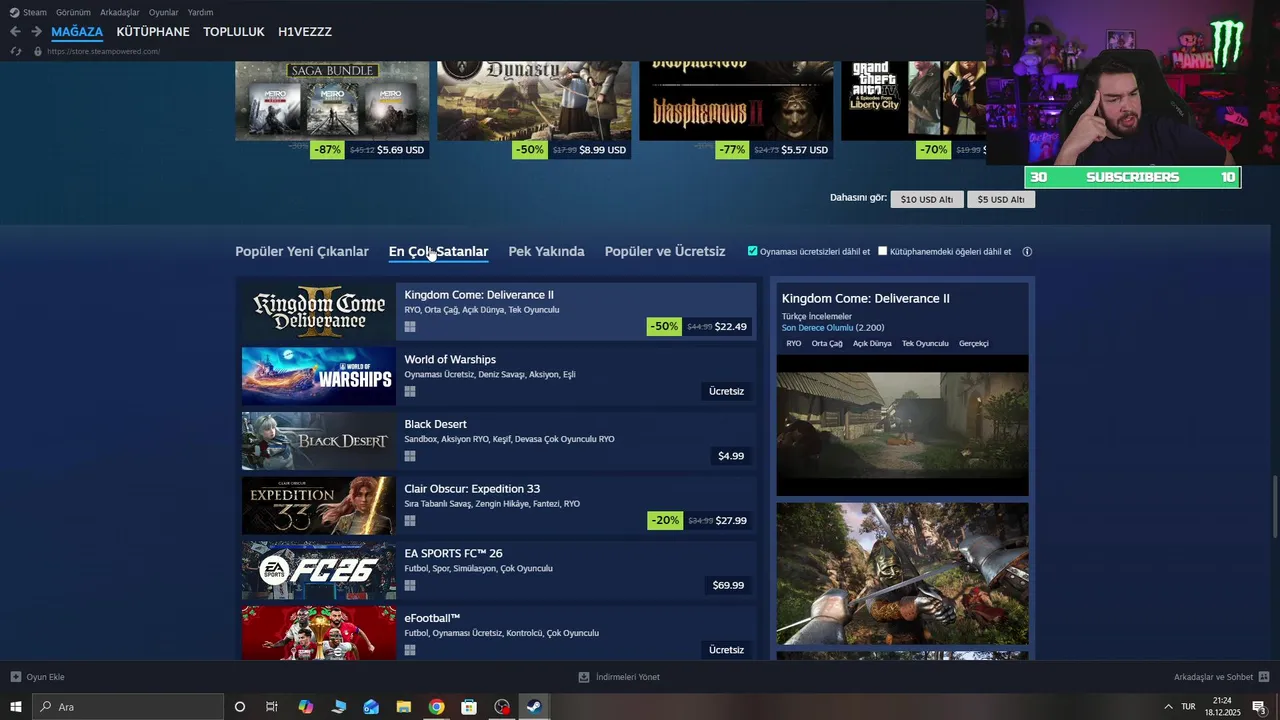Click the '$5 USD Altı' button

tap(1001, 199)
